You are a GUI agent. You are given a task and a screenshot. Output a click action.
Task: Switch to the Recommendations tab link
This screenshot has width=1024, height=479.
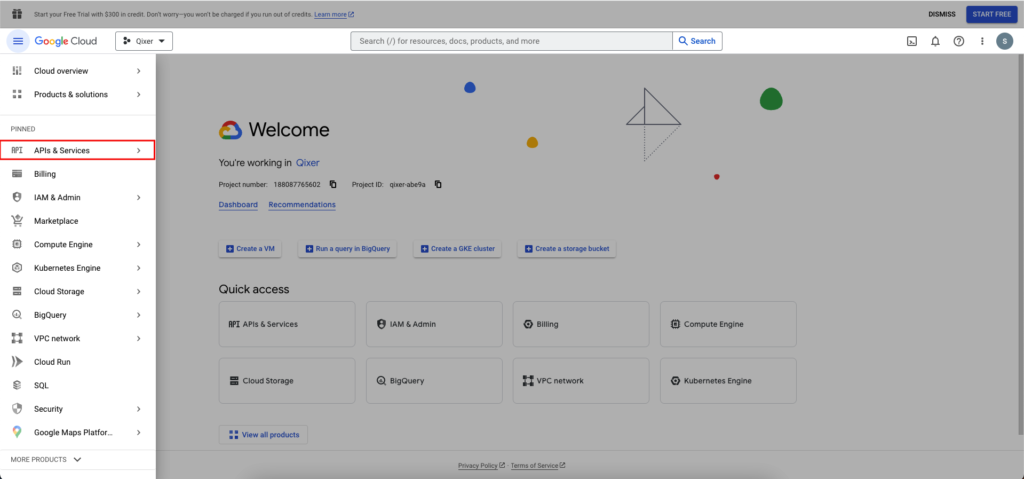tap(302, 205)
